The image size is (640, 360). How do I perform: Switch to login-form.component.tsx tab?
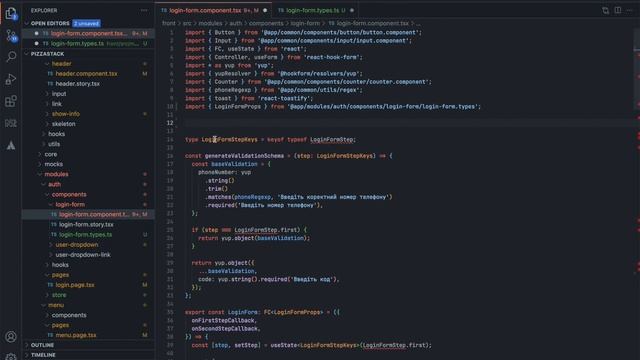(x=213, y=10)
